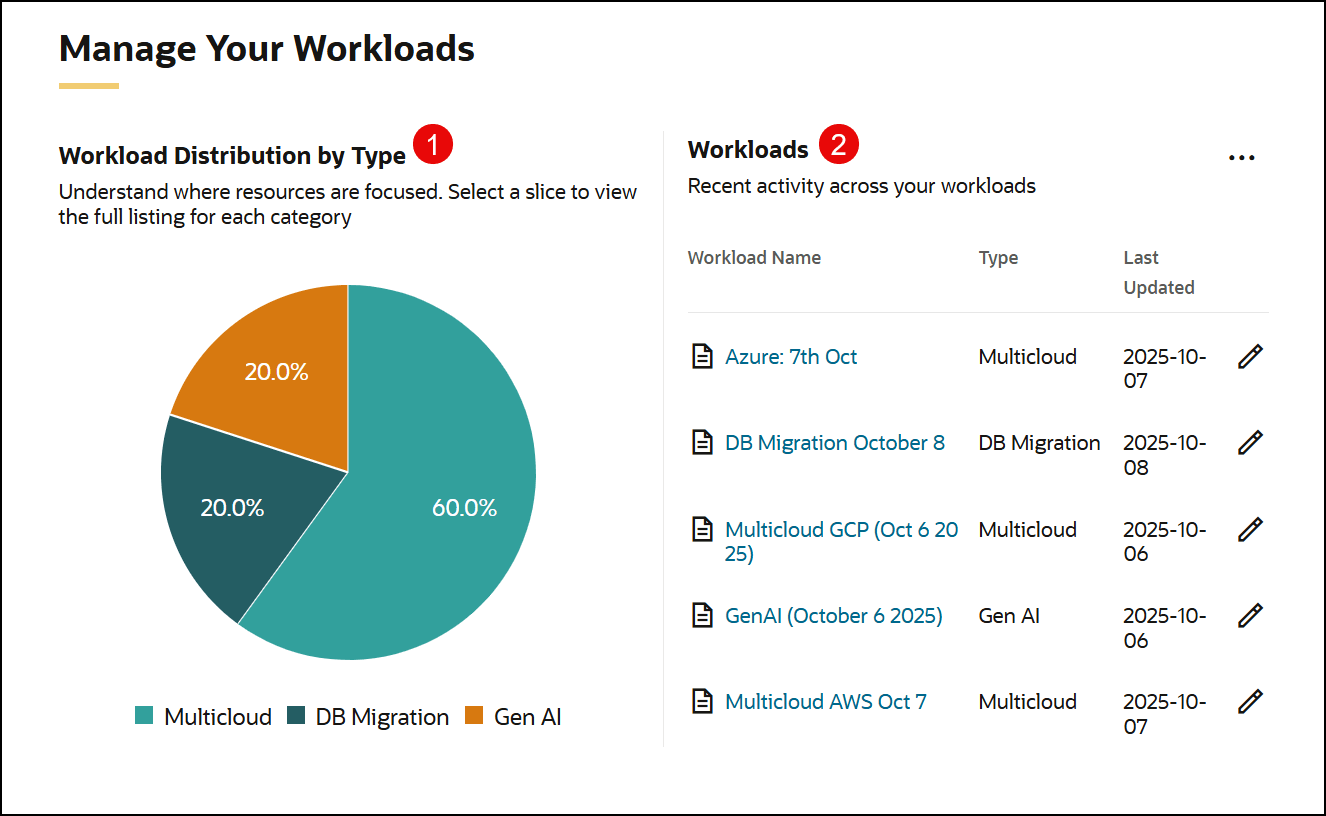This screenshot has width=1326, height=816.
Task: Select the edit pencil for DB Migration October 8
Action: (1250, 442)
